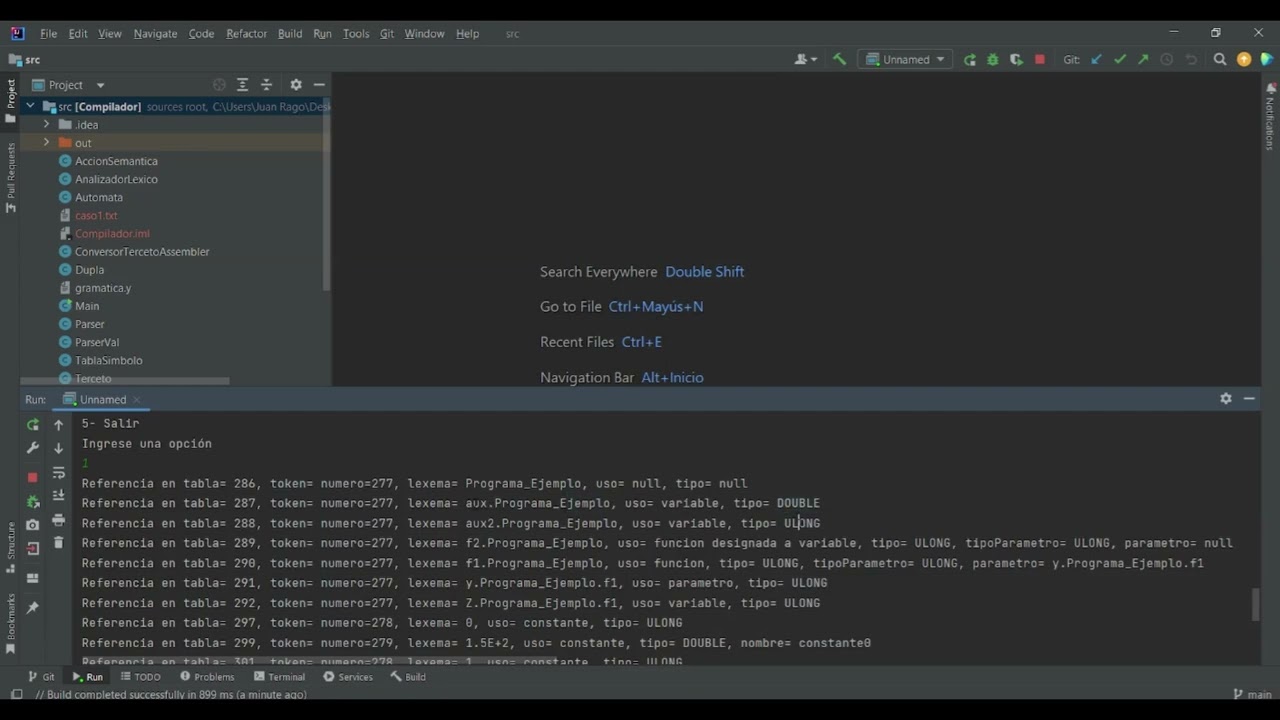This screenshot has width=1280, height=720.
Task: Rerun the program in the Run panel
Action: (33, 424)
